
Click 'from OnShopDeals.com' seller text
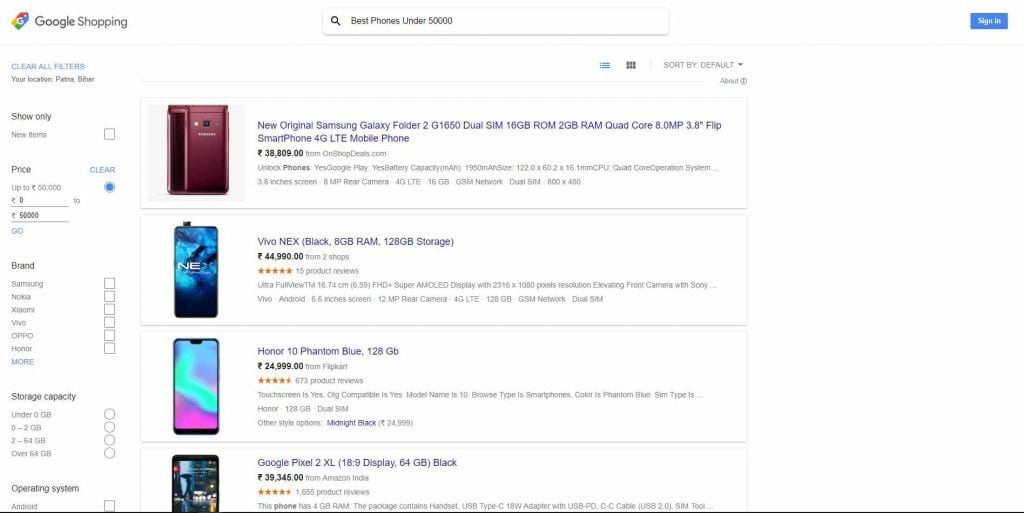346,154
